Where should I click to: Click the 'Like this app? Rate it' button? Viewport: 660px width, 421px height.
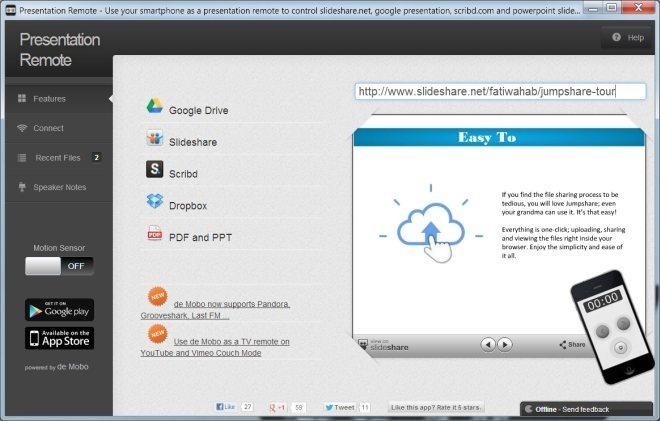tap(438, 407)
